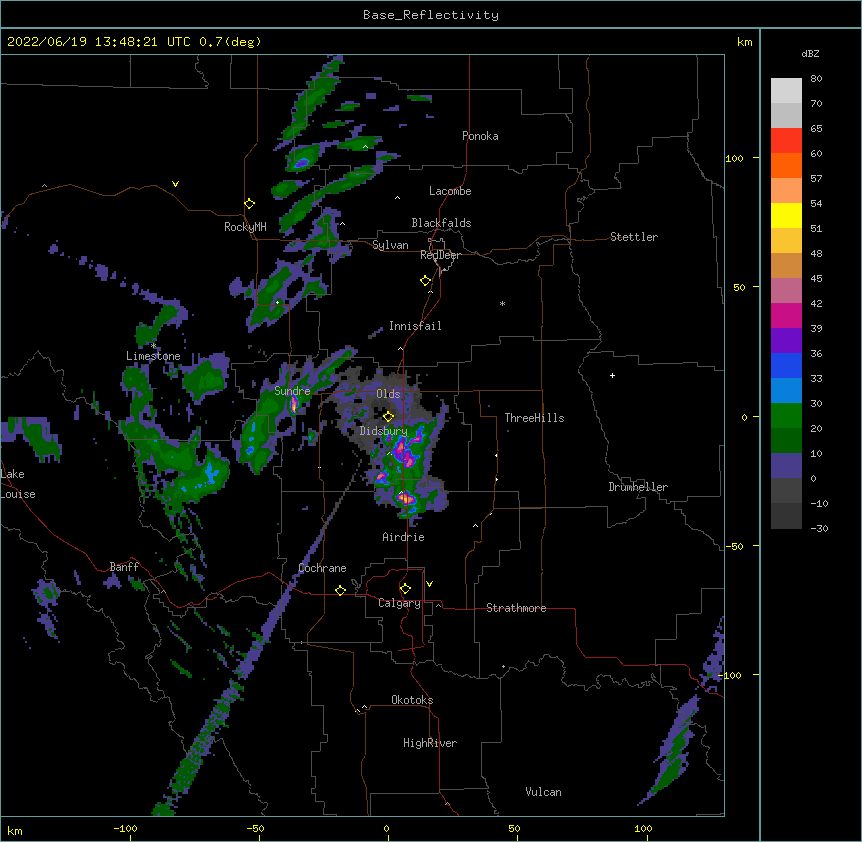Select the 80 dBZ light gray swatch
Image resolution: width=862 pixels, height=842 pixels.
point(786,91)
